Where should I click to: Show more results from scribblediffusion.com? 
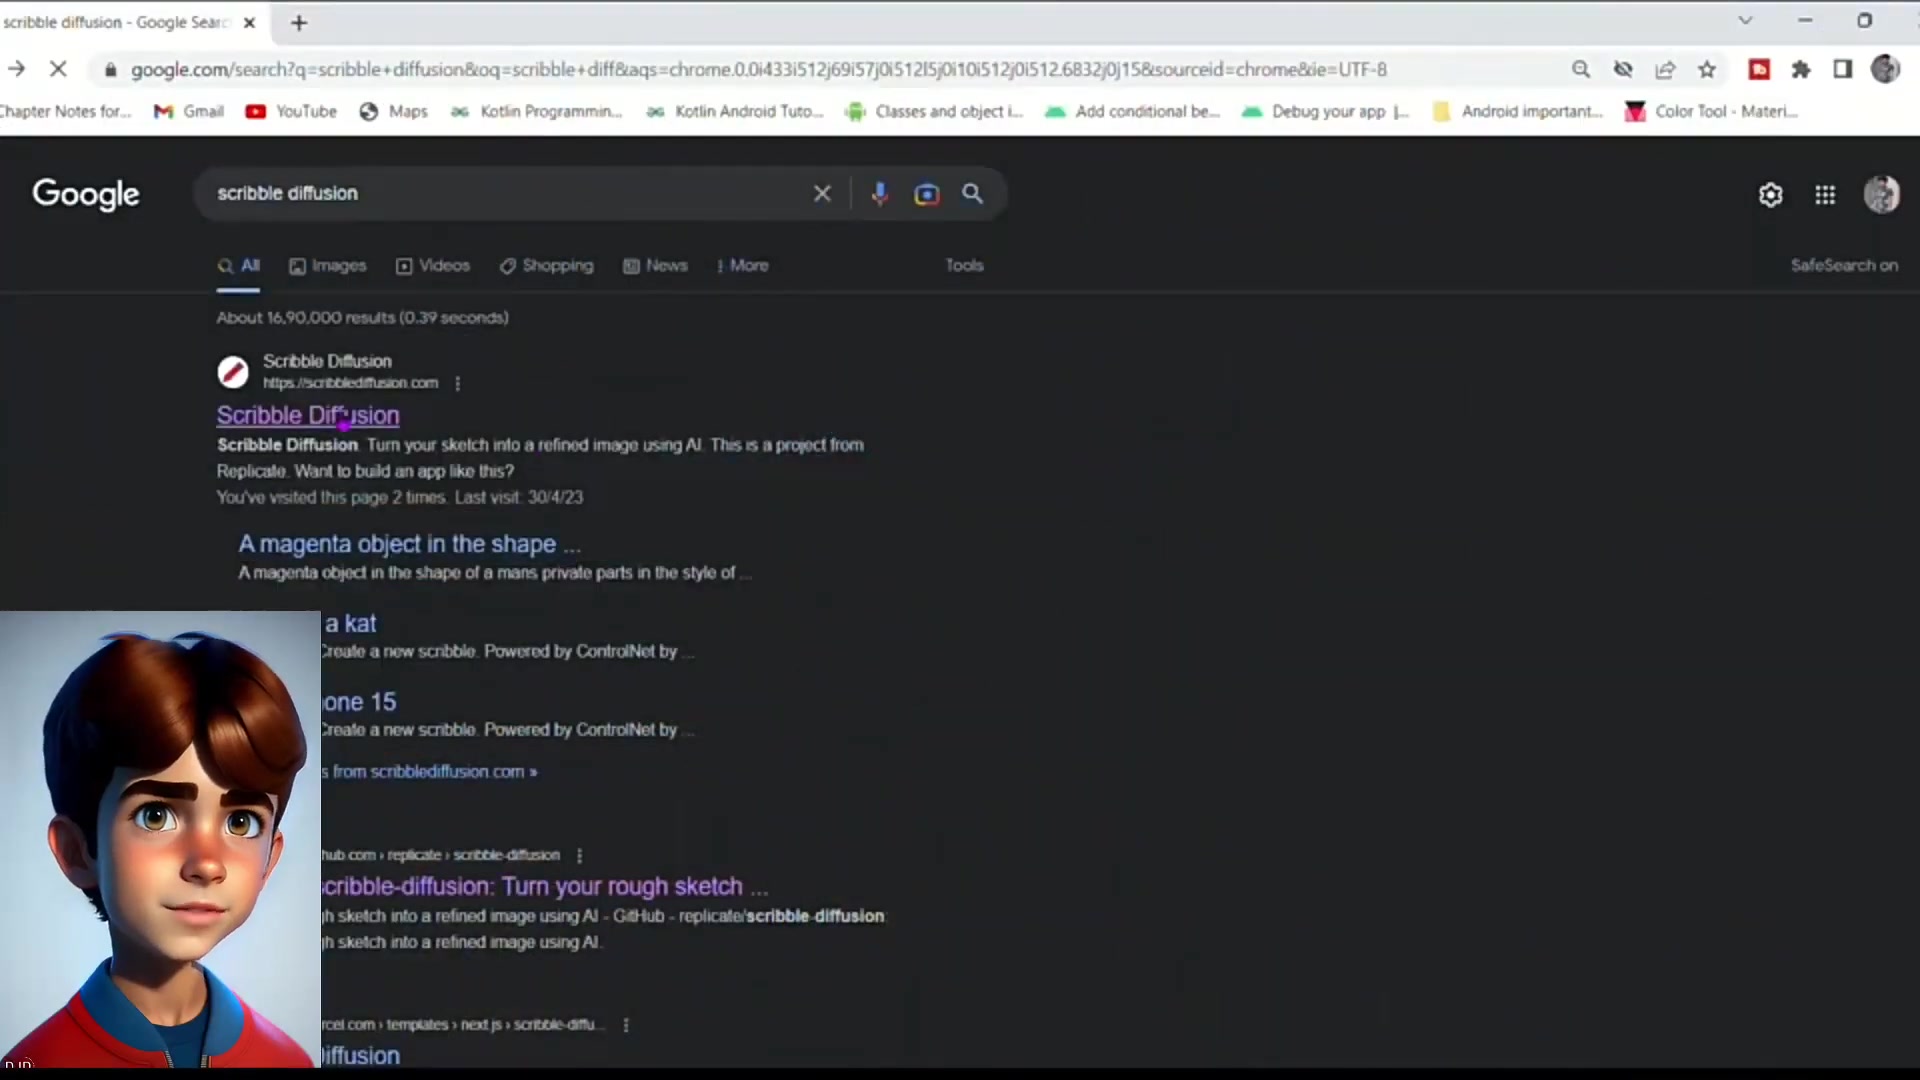[x=429, y=772]
